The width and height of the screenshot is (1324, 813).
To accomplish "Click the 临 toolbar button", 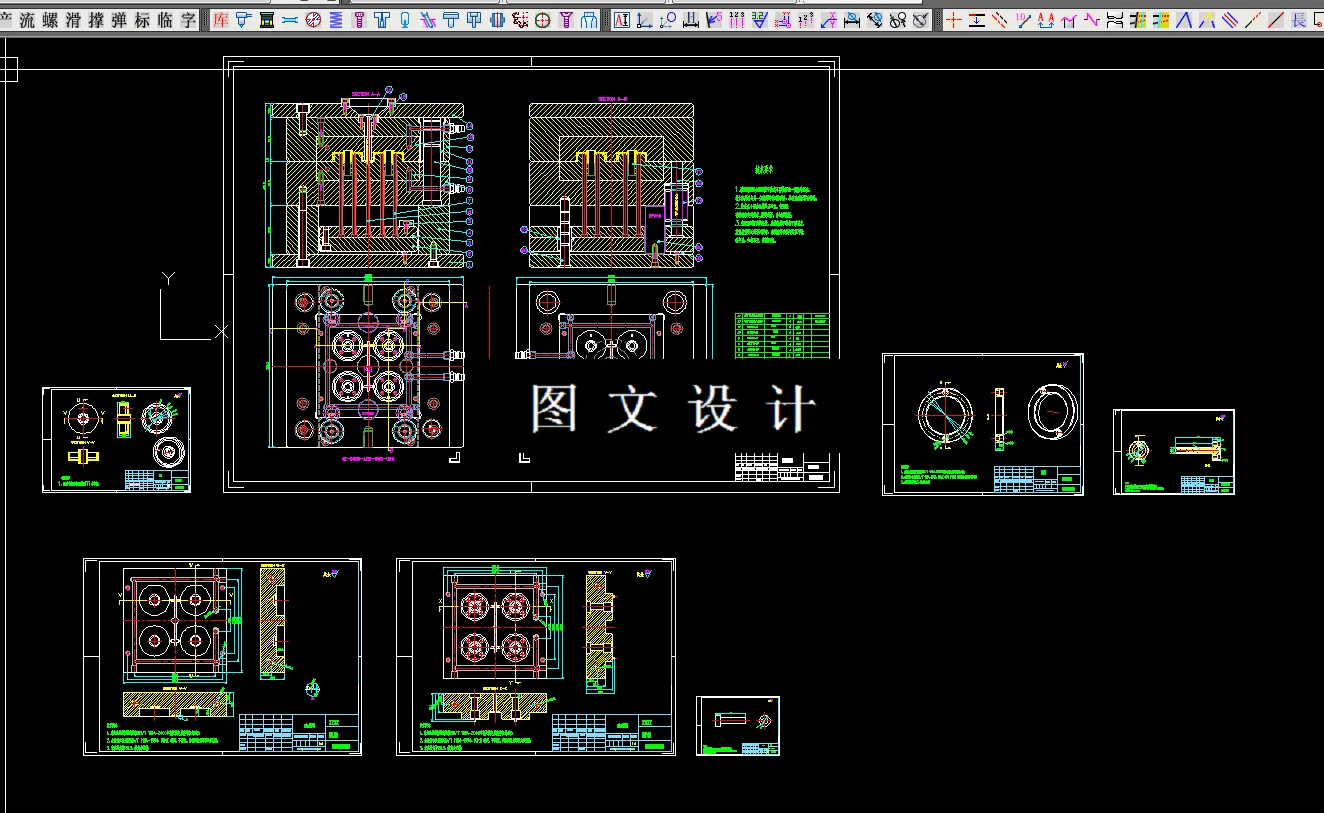I will (x=166, y=19).
